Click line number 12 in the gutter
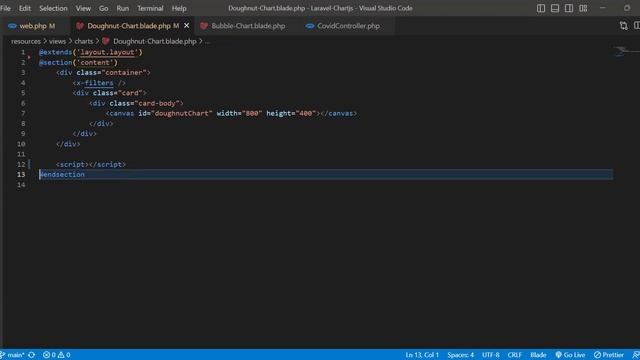 21,164
